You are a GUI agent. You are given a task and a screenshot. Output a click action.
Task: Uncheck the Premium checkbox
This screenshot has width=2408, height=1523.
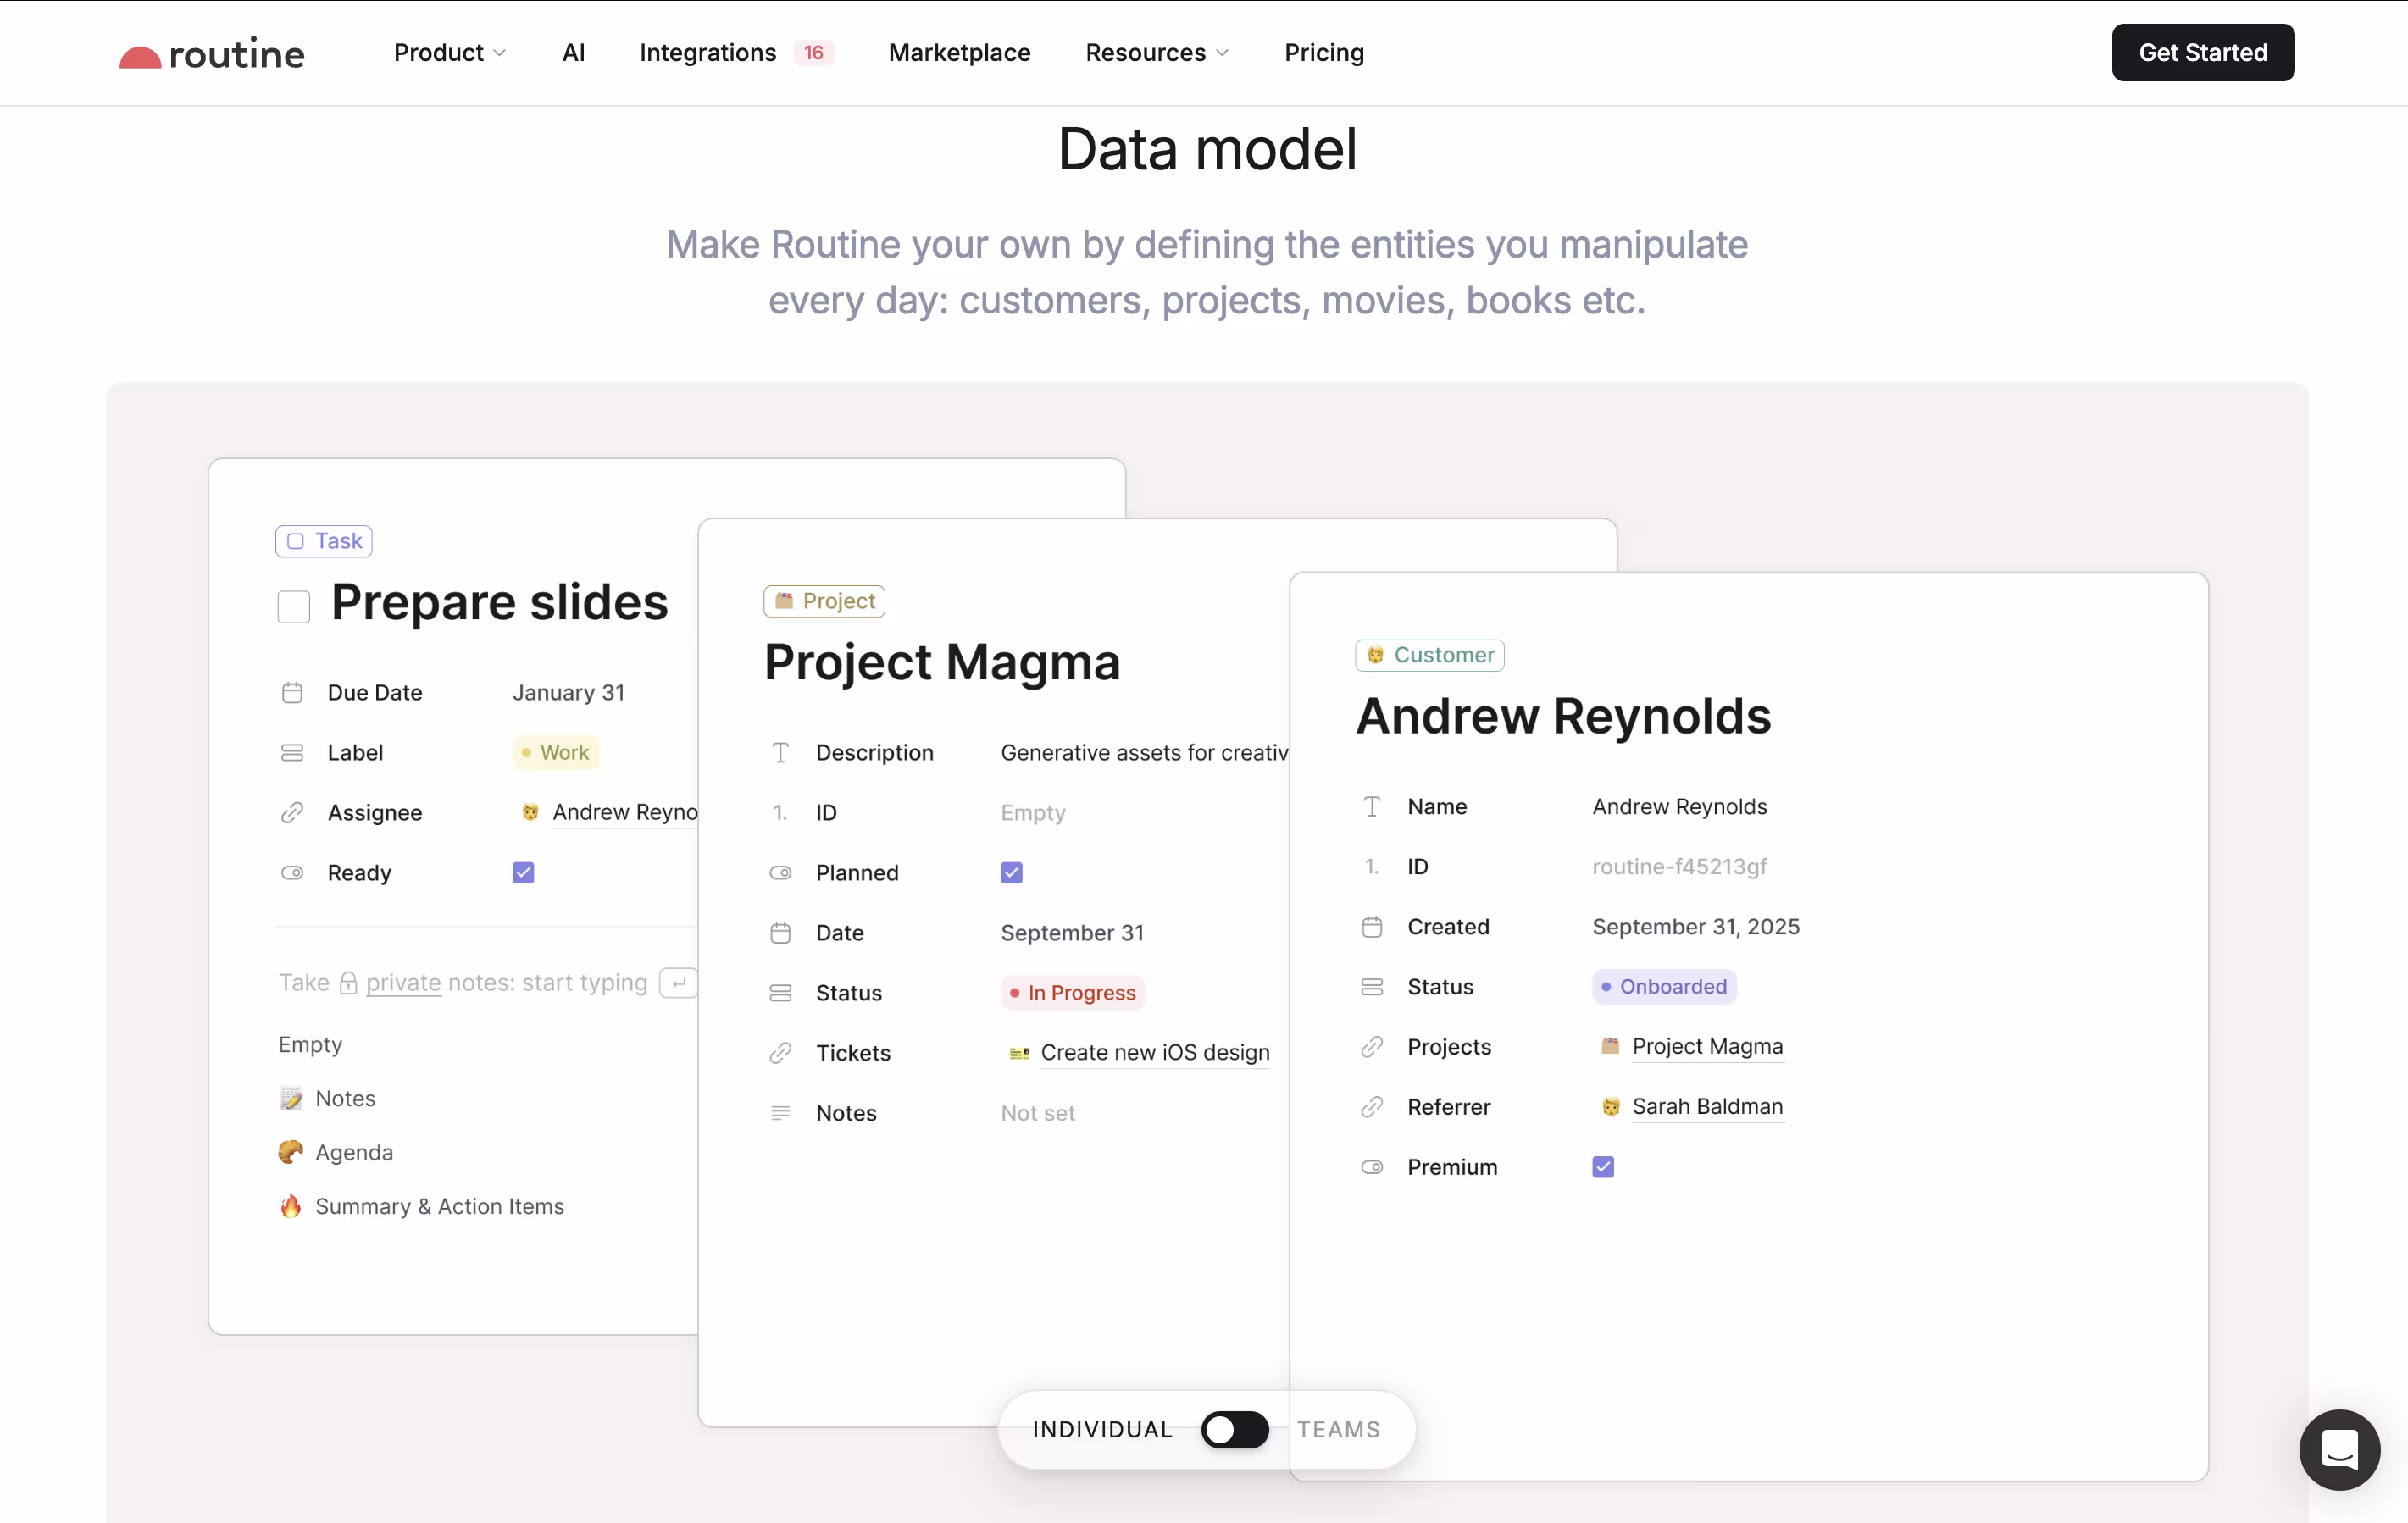[x=1603, y=1166]
